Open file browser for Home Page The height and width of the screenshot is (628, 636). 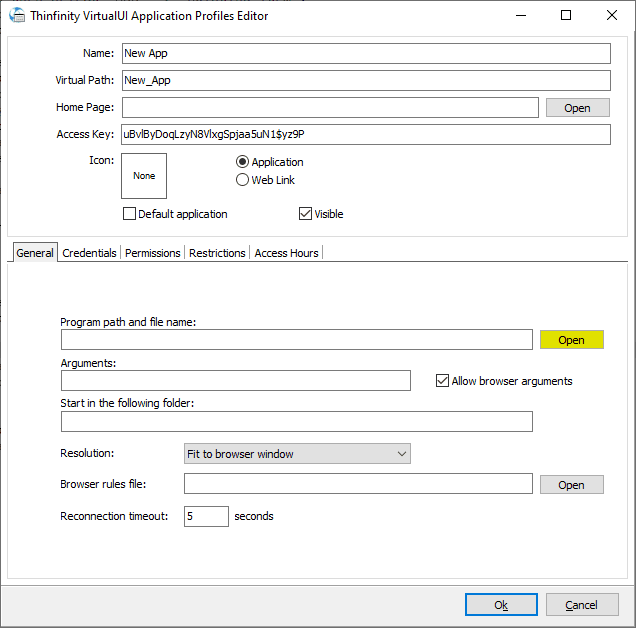(x=577, y=108)
